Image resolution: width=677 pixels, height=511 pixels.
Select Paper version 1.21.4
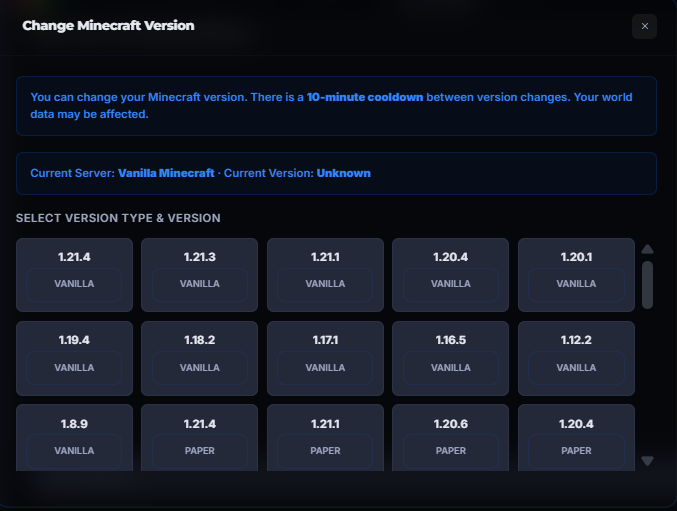tap(199, 437)
